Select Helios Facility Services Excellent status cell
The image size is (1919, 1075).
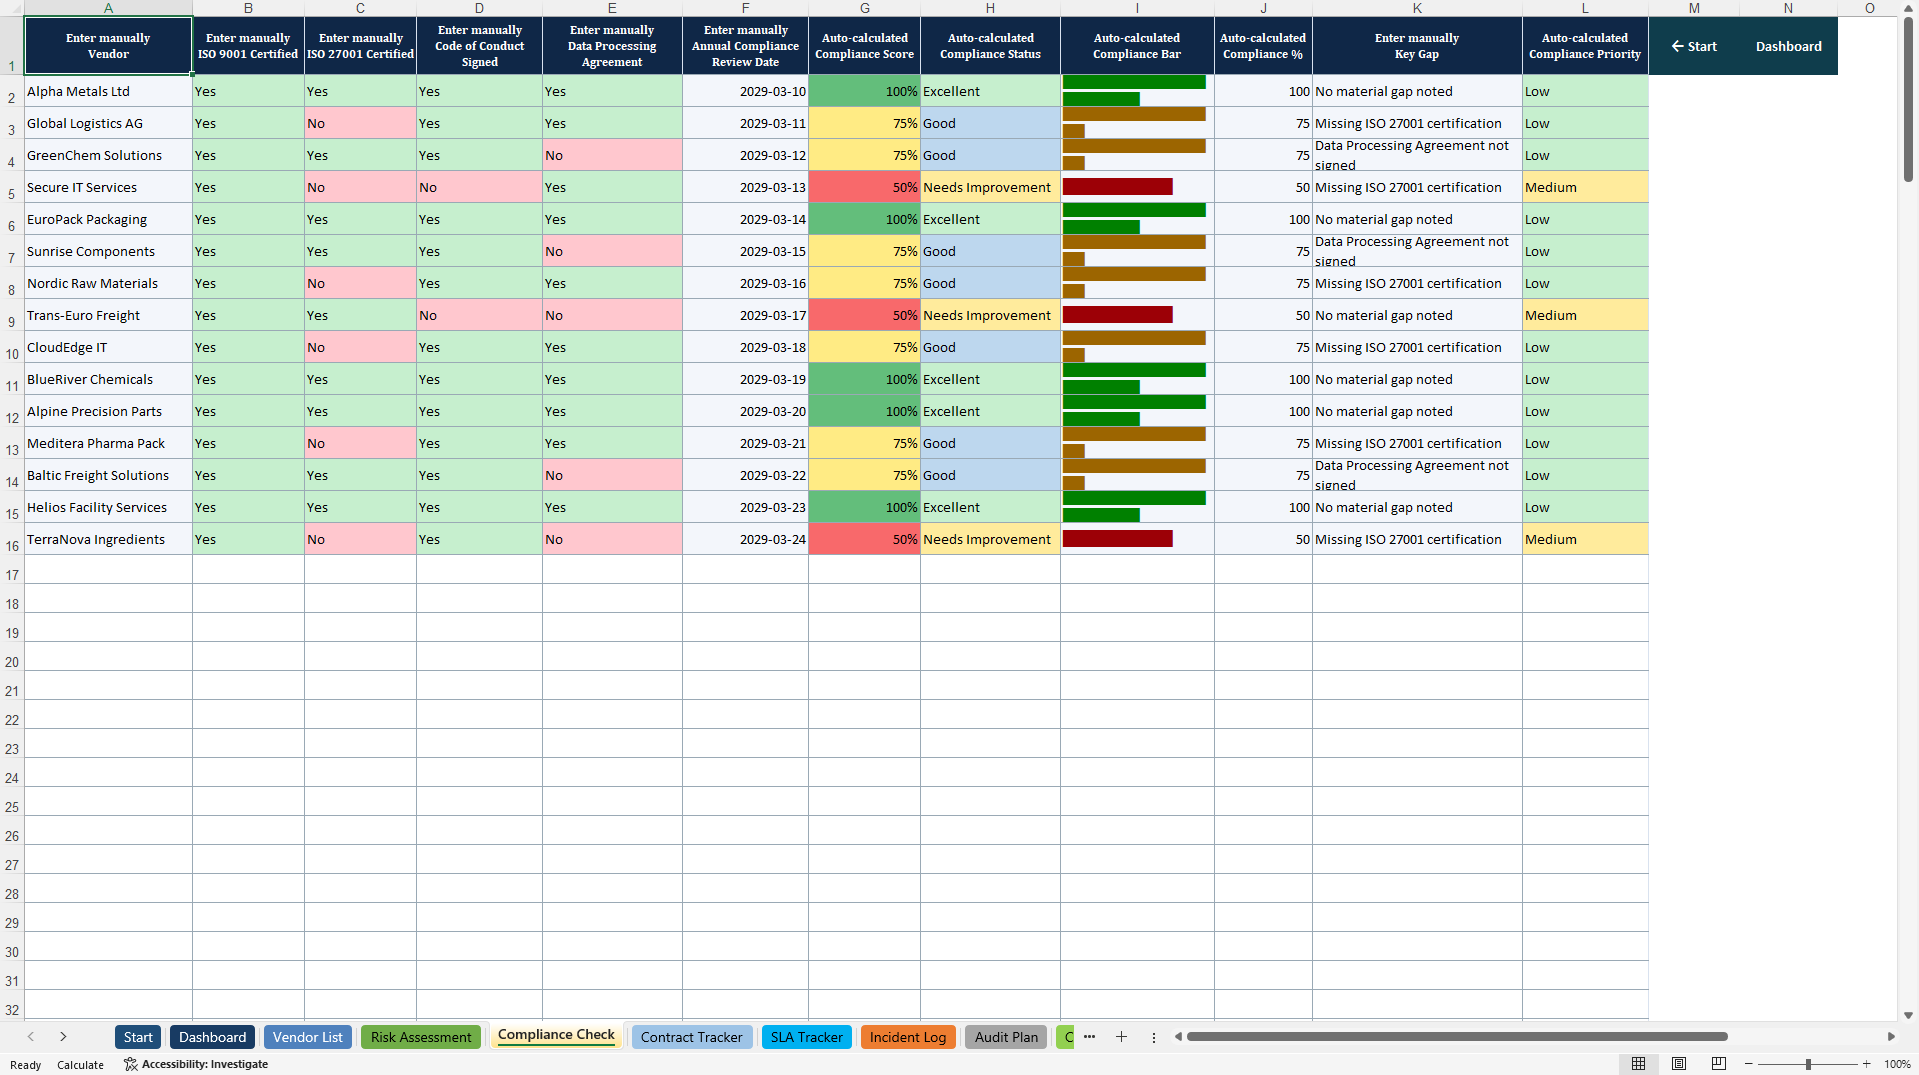(x=990, y=507)
